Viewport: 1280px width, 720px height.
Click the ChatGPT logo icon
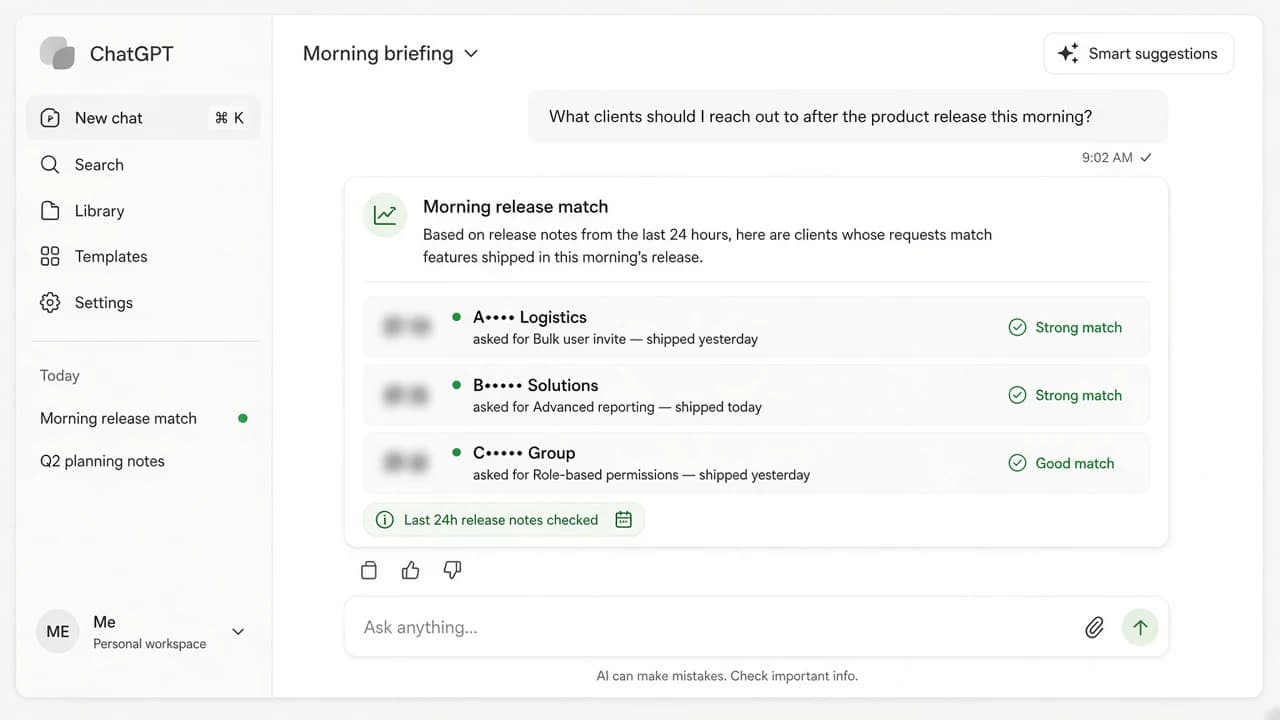pyautogui.click(x=57, y=53)
